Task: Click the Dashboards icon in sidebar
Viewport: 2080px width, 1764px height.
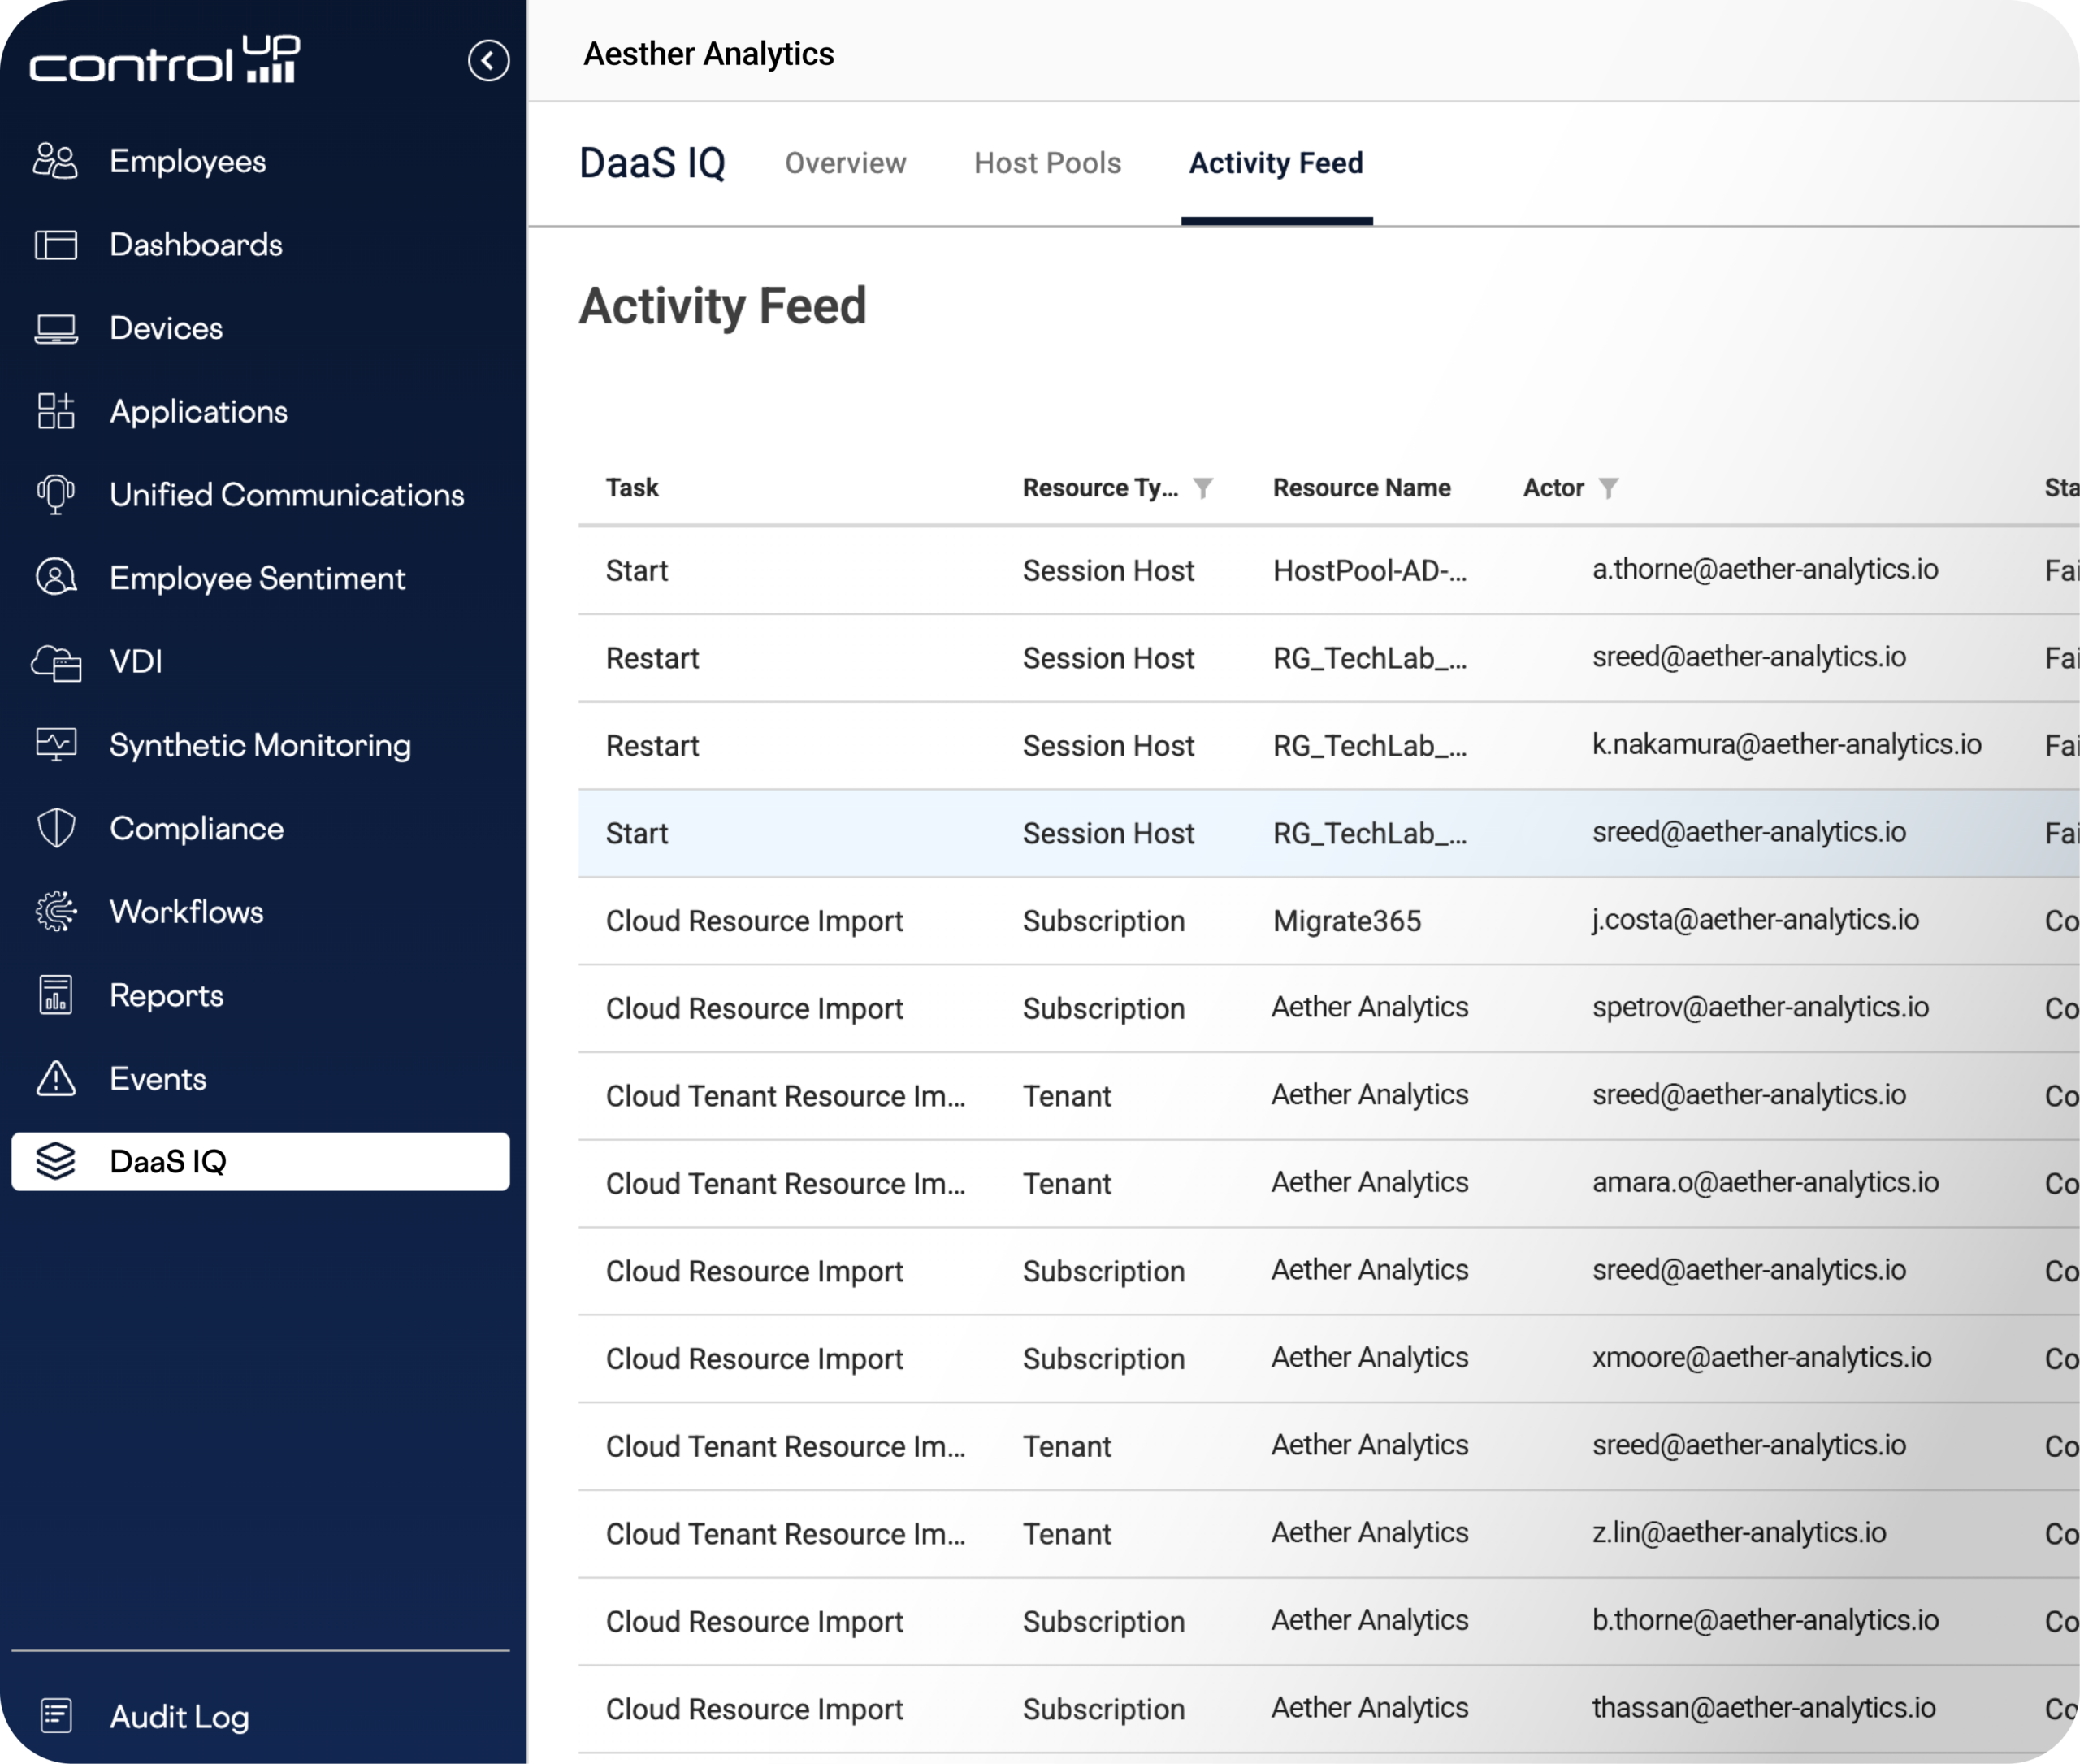Action: tap(55, 245)
